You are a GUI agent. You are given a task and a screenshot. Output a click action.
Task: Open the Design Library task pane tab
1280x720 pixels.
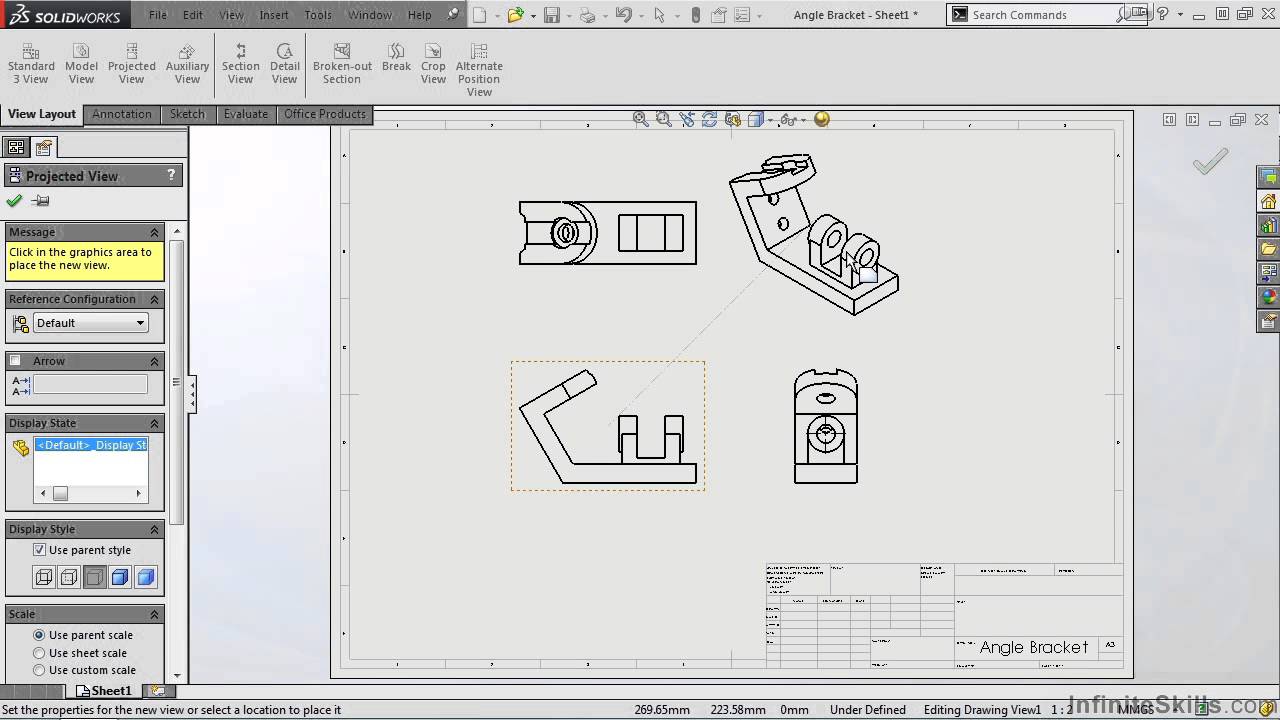[1269, 225]
